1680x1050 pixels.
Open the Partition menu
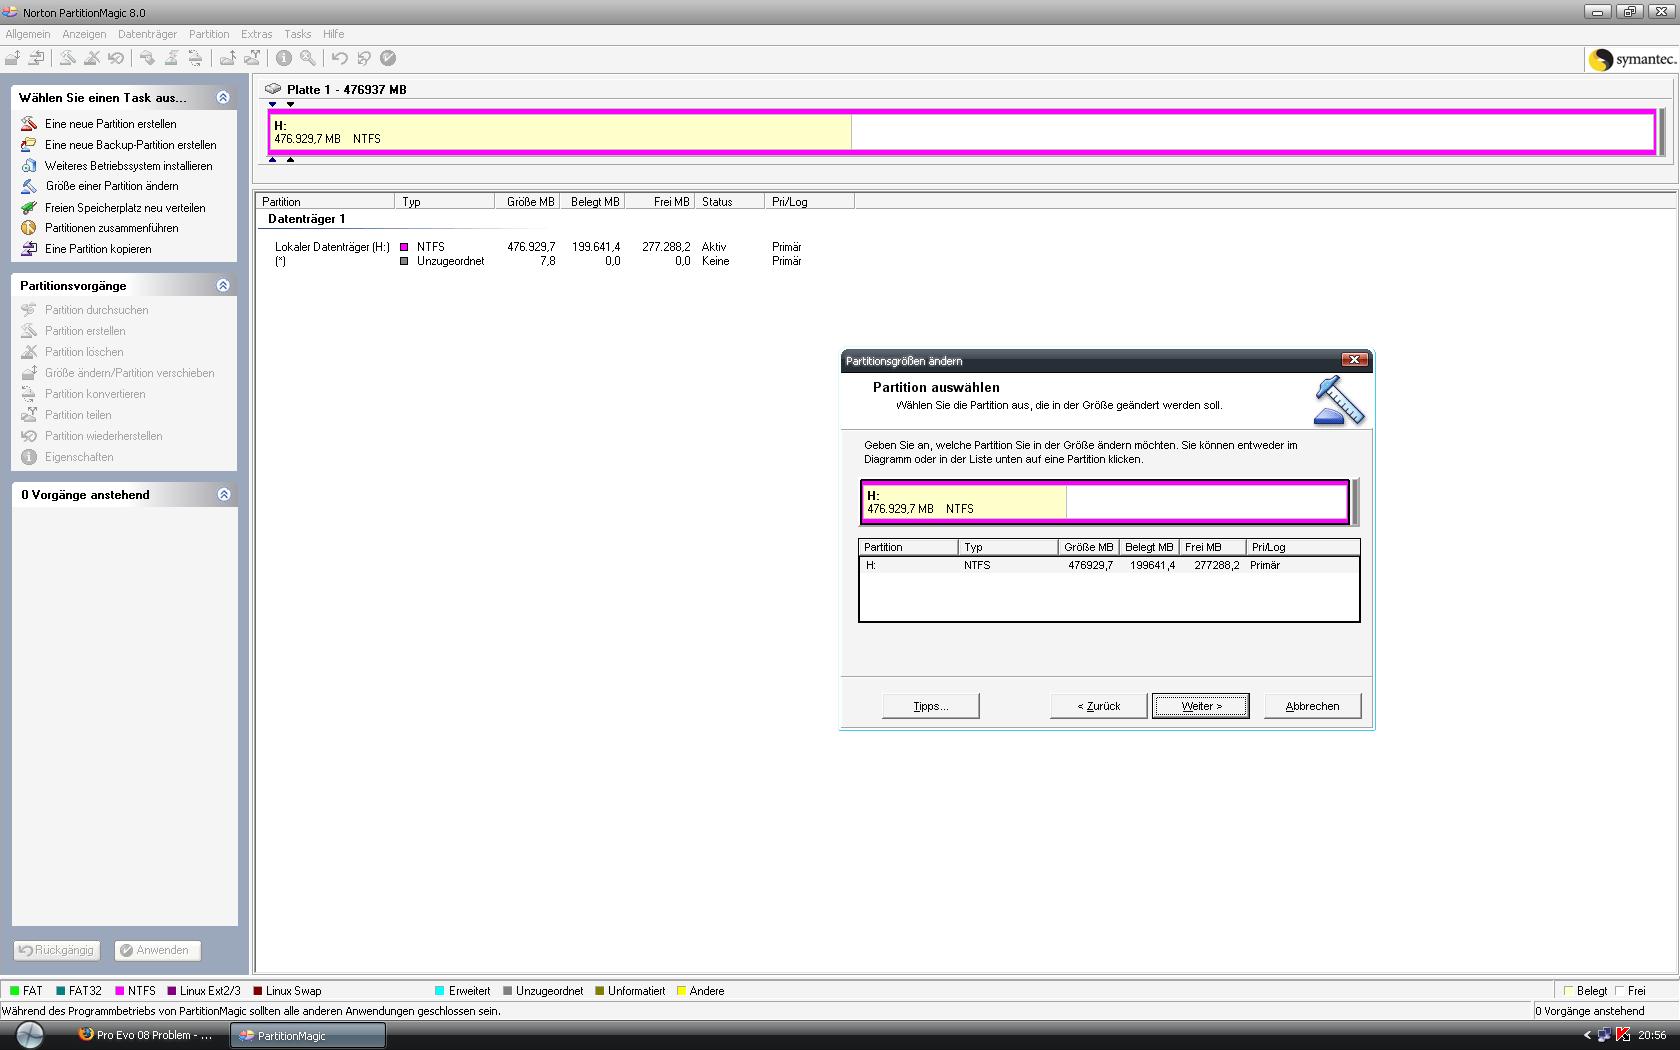click(x=209, y=34)
